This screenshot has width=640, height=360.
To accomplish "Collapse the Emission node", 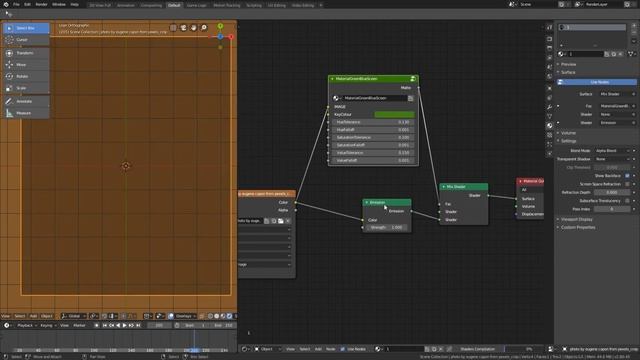I will [367, 202].
